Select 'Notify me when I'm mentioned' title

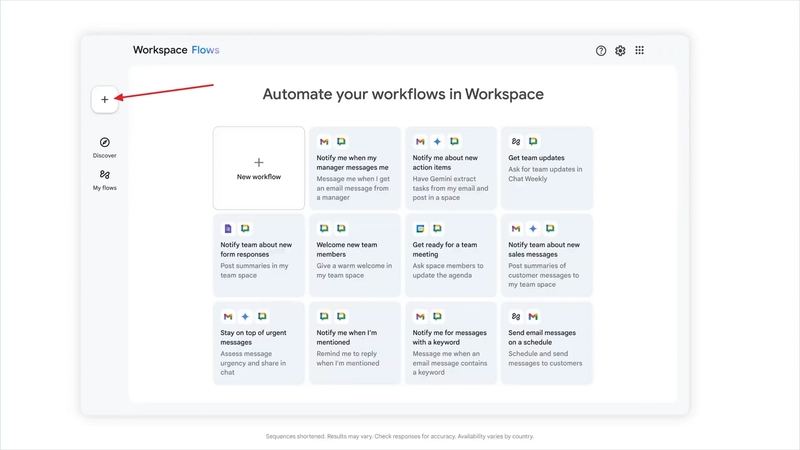coord(346,337)
